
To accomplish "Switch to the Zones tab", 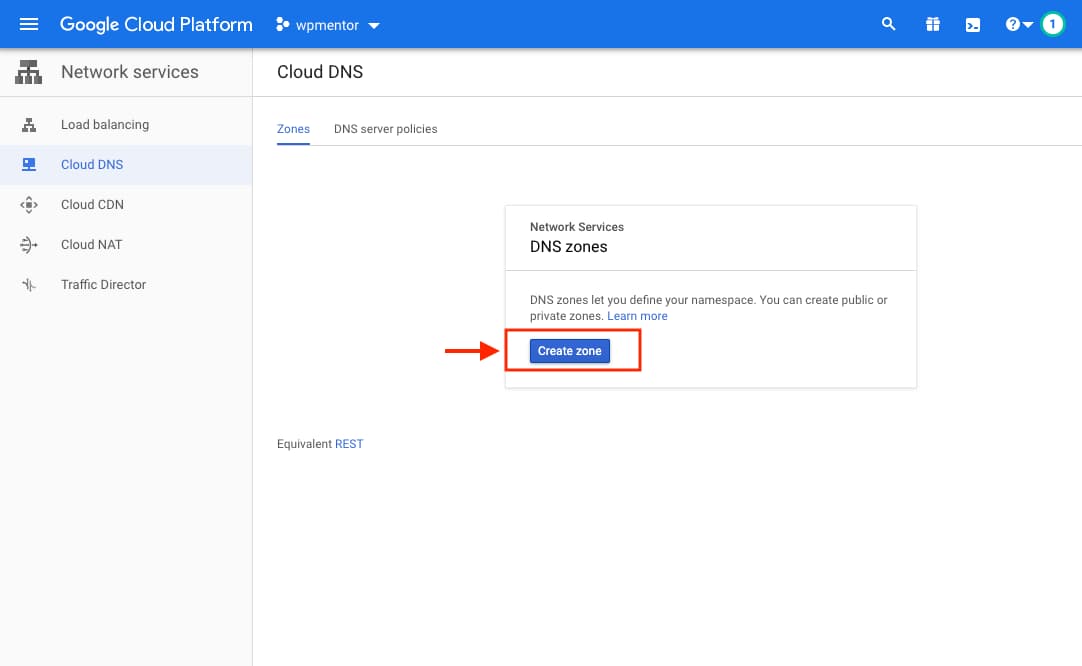I will (x=293, y=129).
